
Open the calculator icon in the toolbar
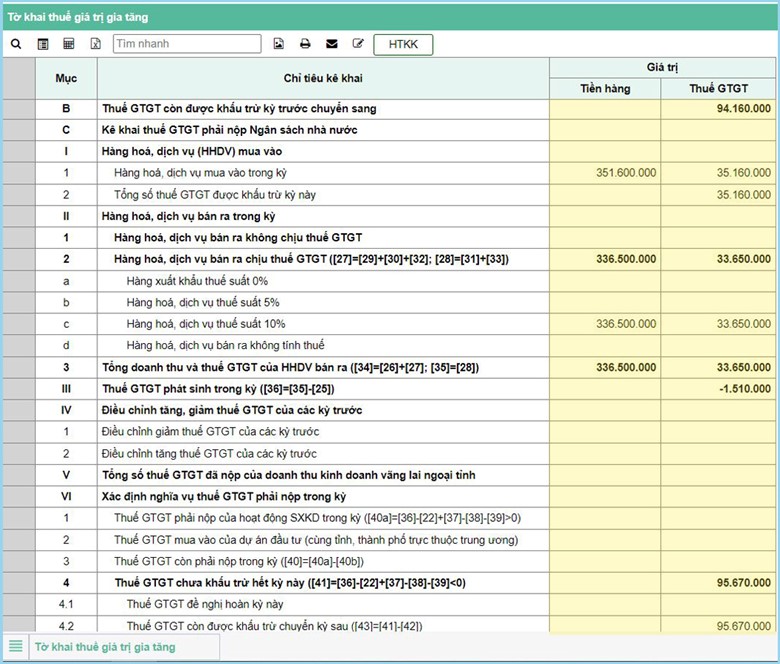[69, 44]
